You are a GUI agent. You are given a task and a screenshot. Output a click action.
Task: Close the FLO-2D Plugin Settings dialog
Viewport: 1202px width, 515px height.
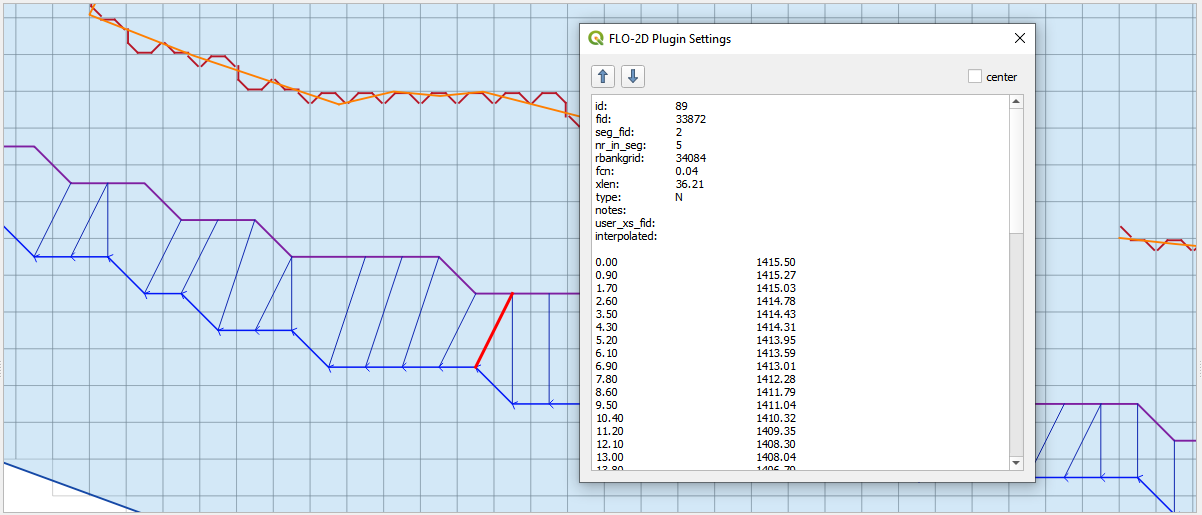pos(1019,38)
